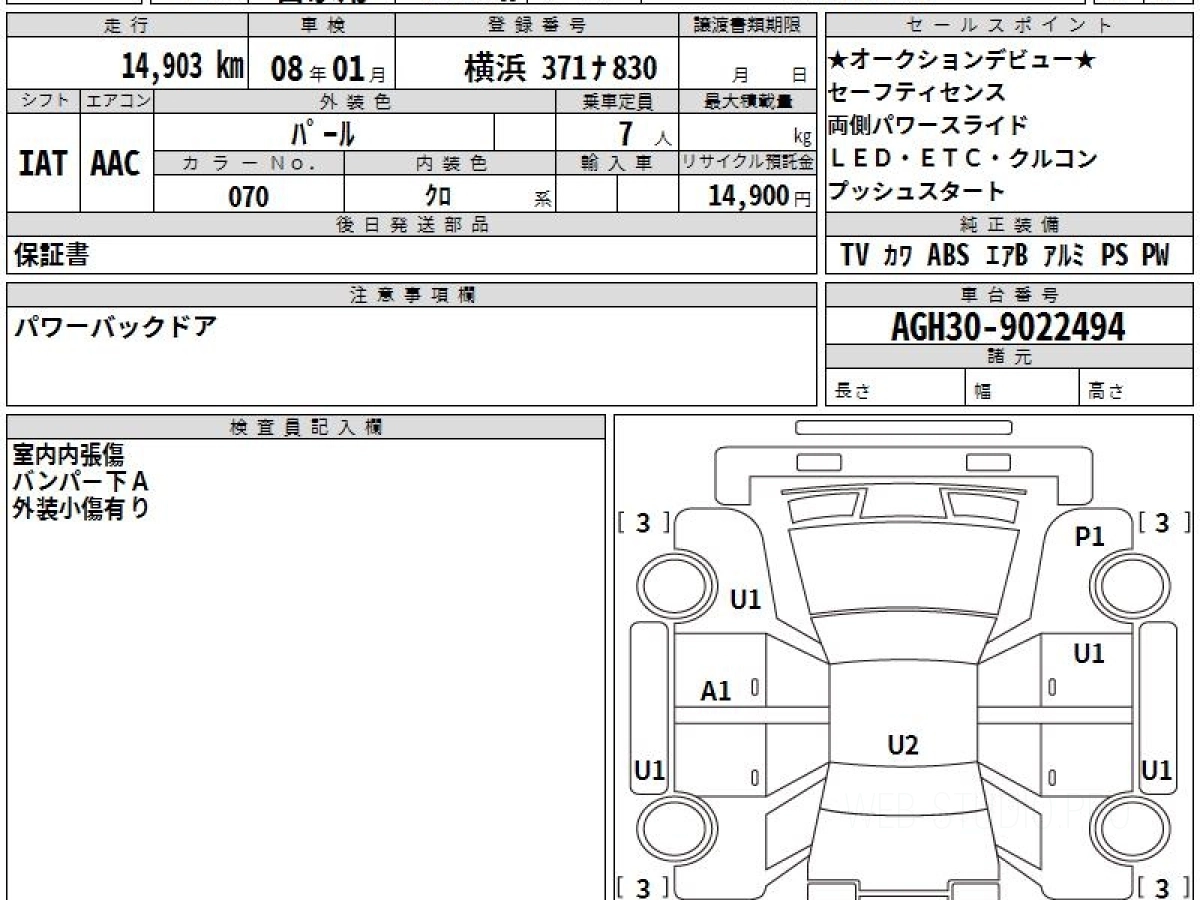
Task: Select inspector note 外装小傷有り
Action: coord(82,508)
